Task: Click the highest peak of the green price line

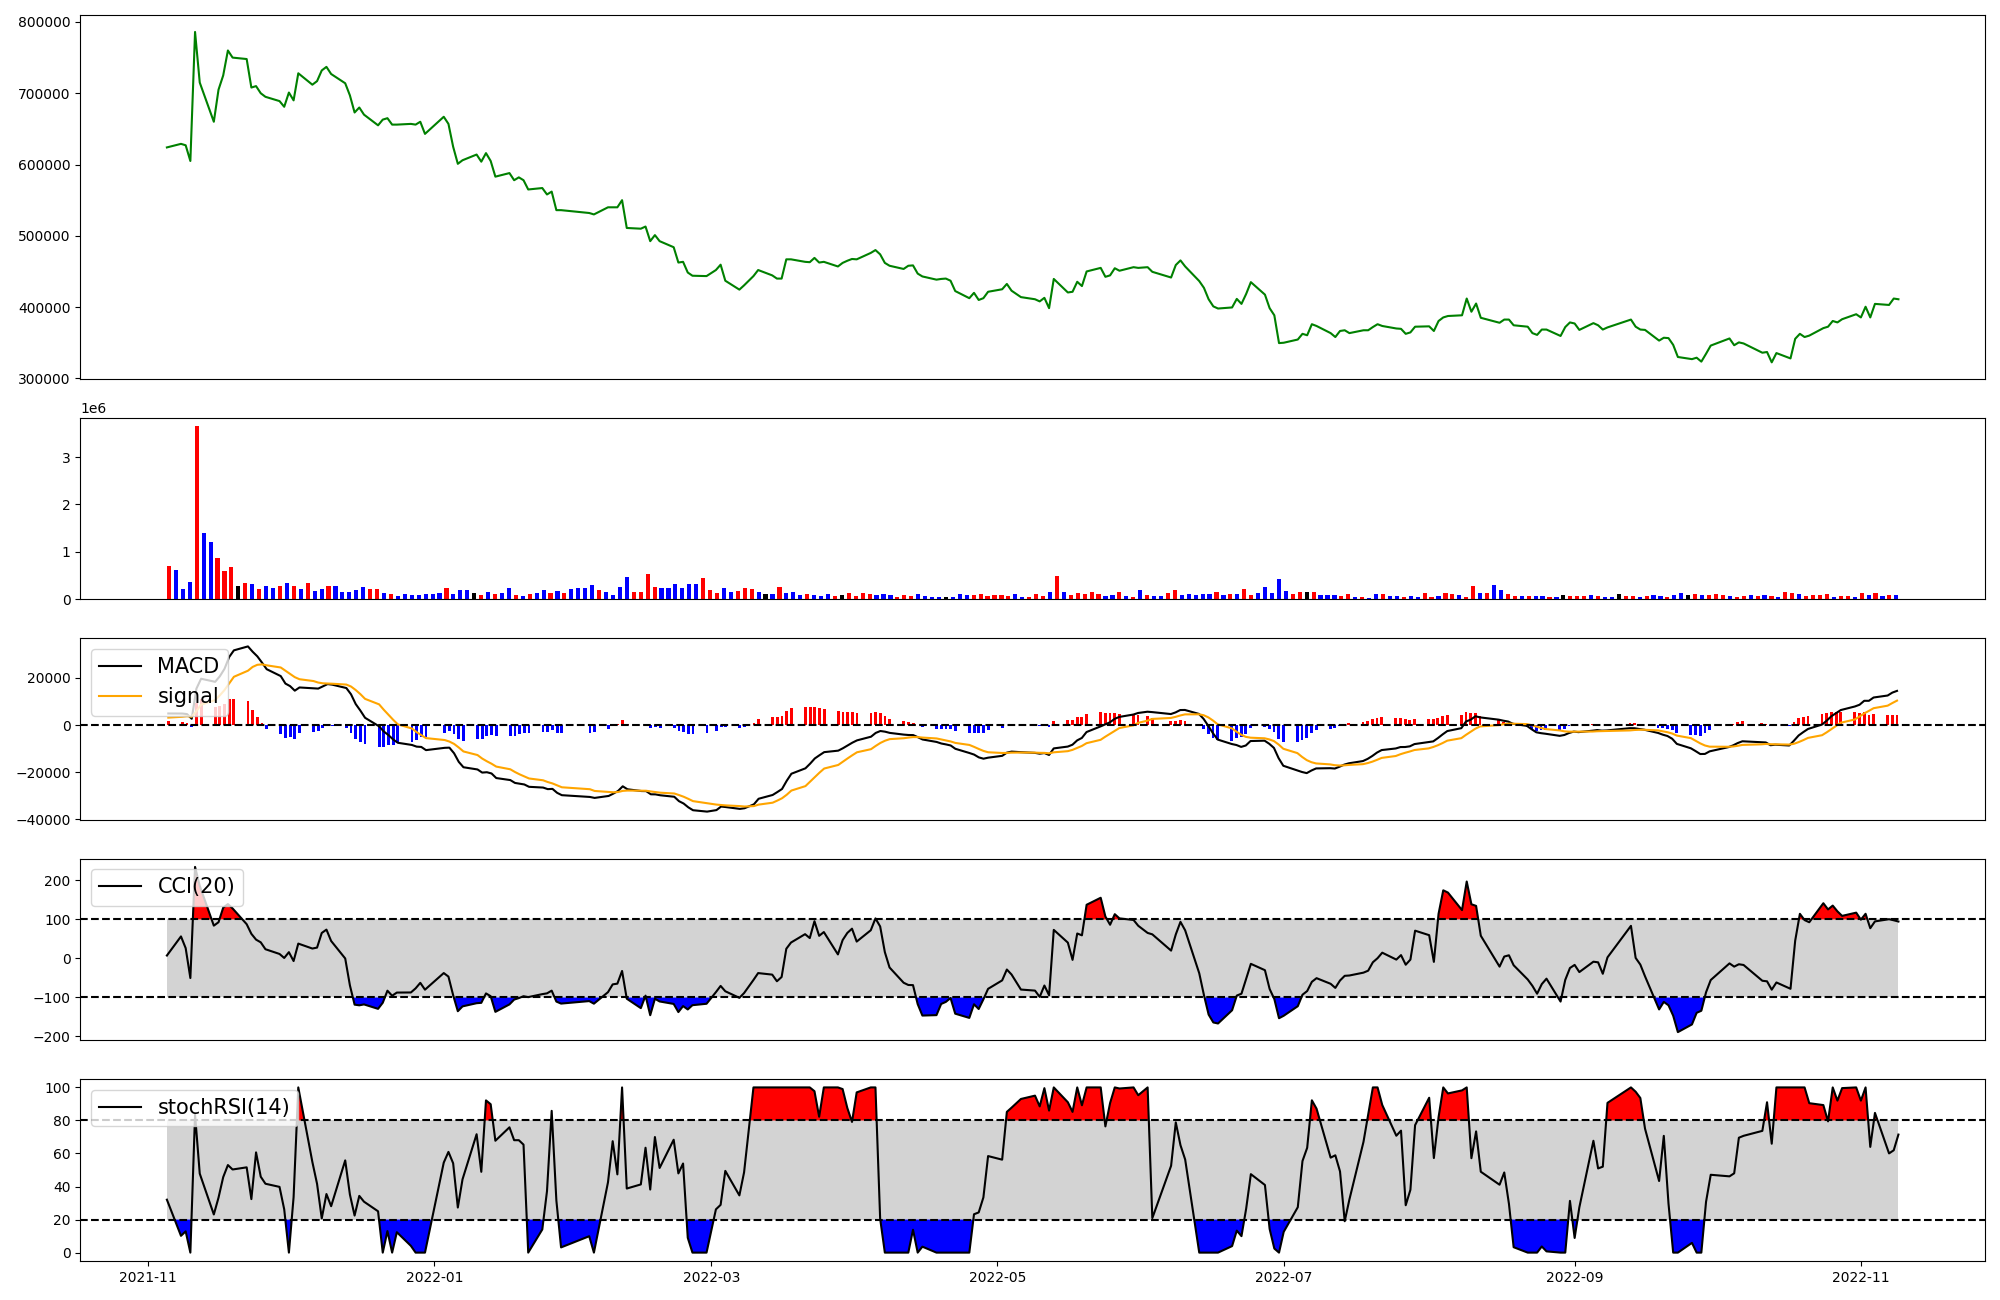Action: [x=195, y=32]
